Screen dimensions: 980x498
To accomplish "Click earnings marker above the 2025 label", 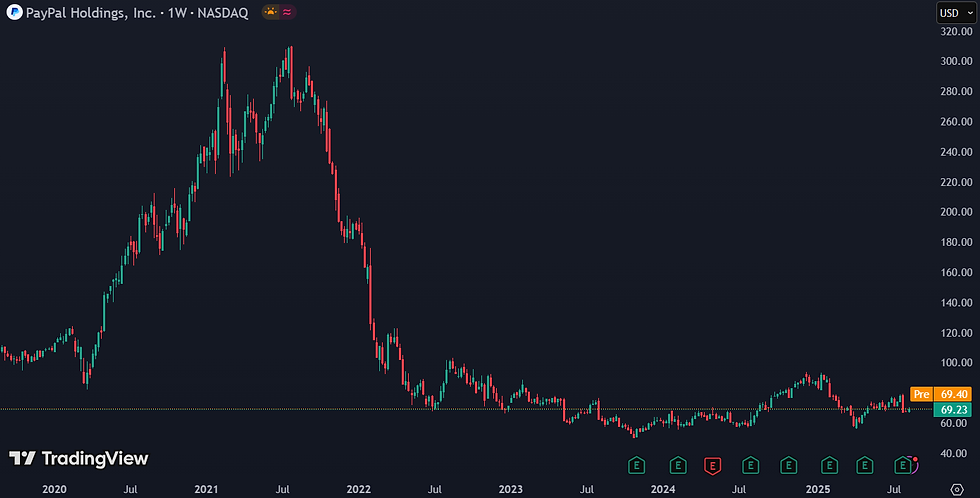I will (829, 466).
